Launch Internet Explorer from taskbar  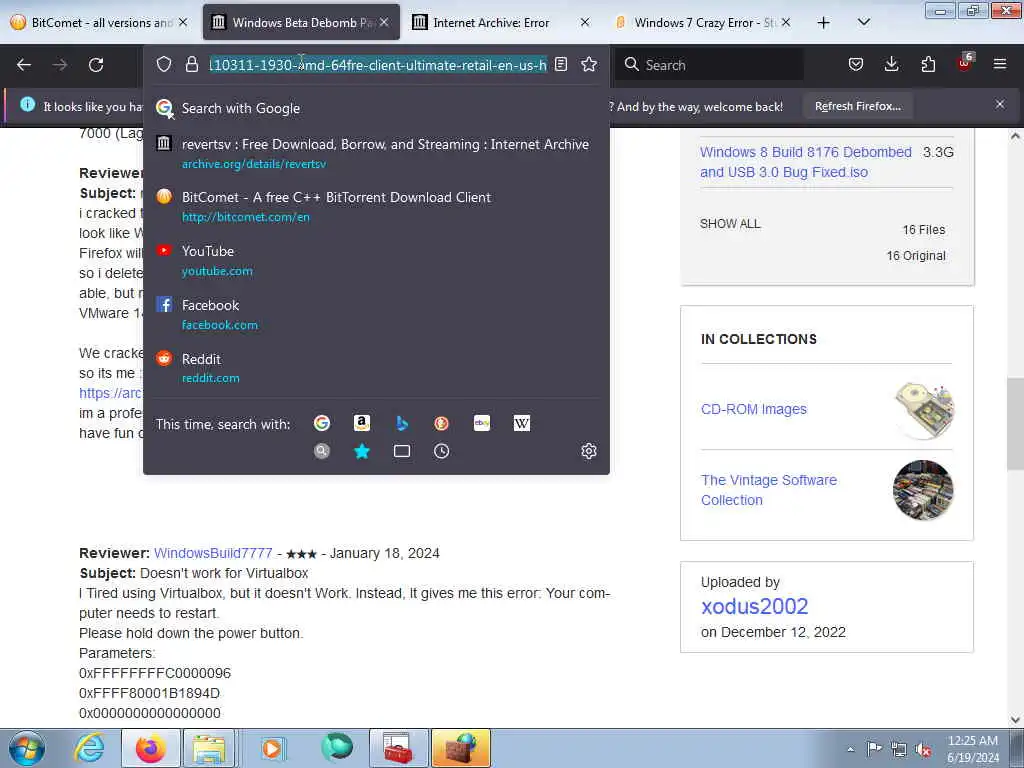pos(89,748)
